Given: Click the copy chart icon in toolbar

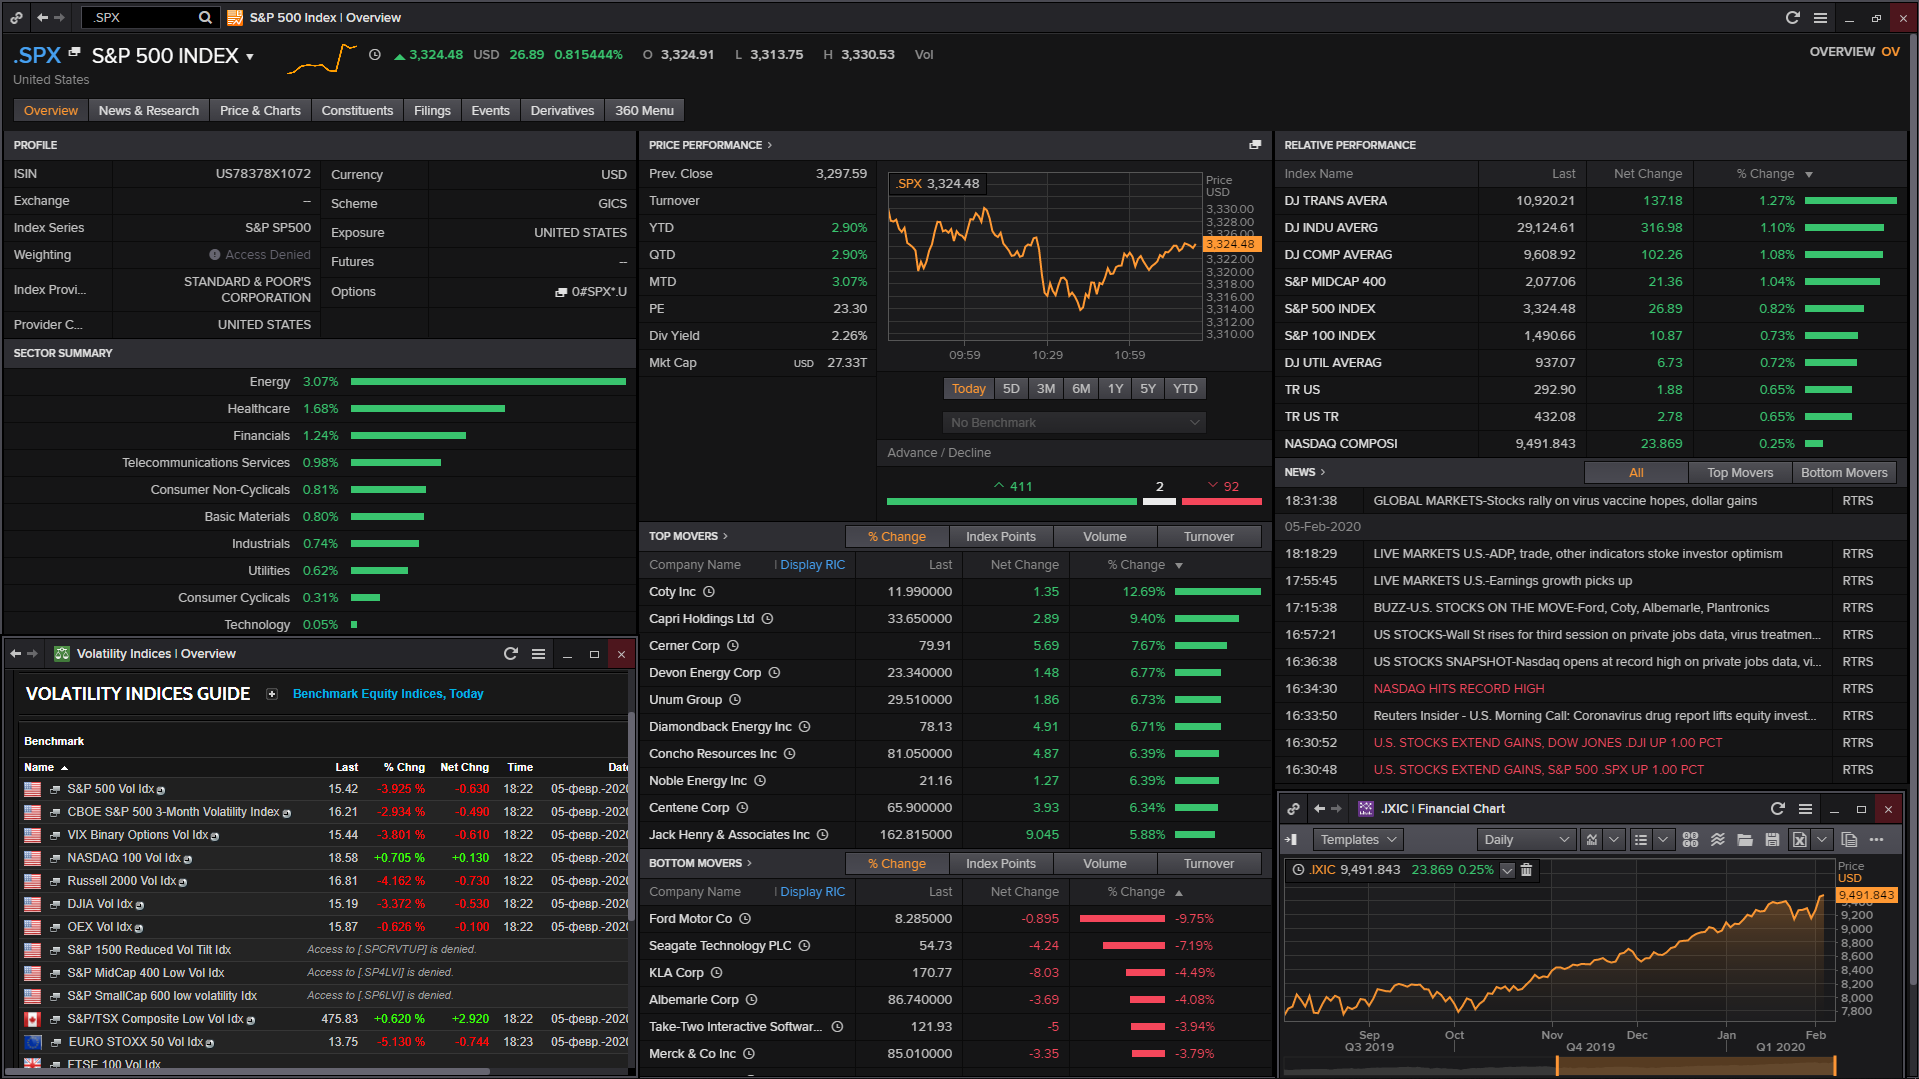Looking at the screenshot, I should pyautogui.click(x=1849, y=840).
